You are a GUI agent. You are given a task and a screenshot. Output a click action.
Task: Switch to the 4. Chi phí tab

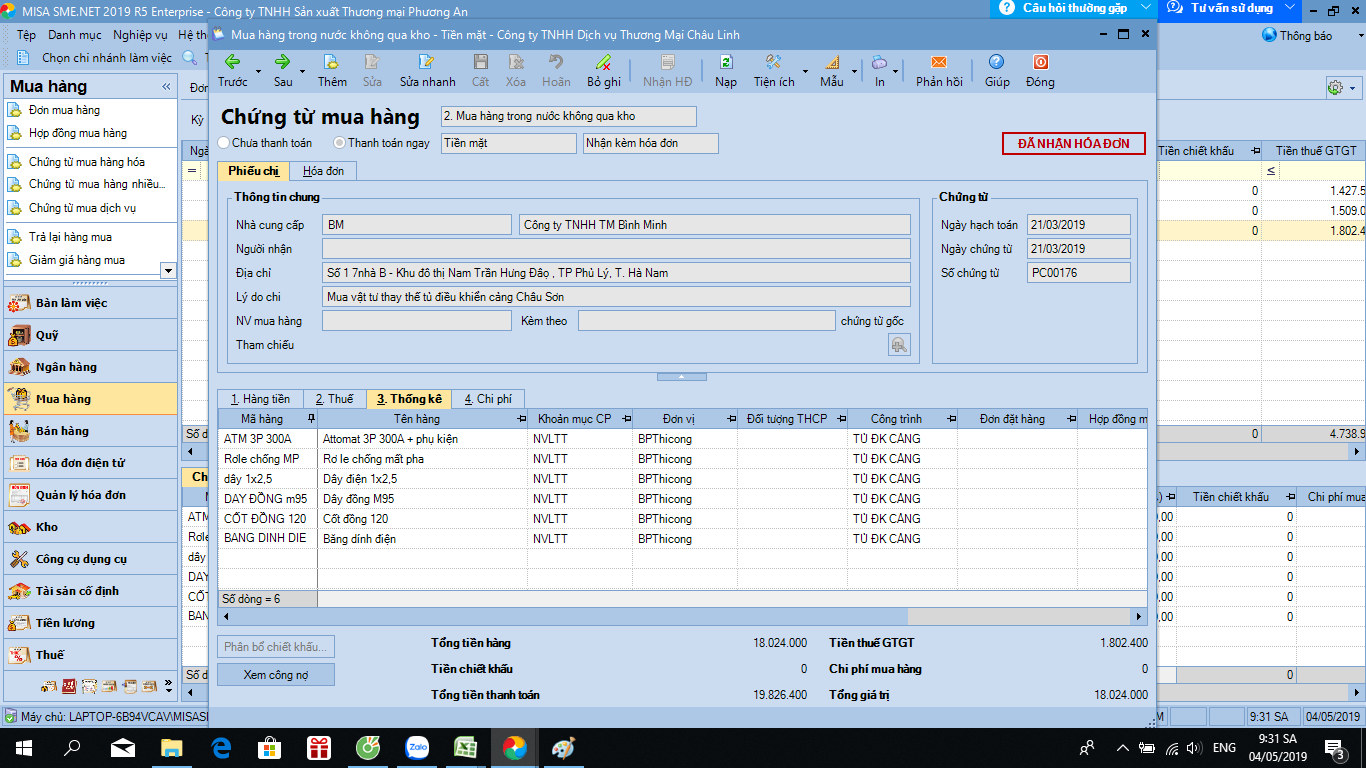[488, 399]
